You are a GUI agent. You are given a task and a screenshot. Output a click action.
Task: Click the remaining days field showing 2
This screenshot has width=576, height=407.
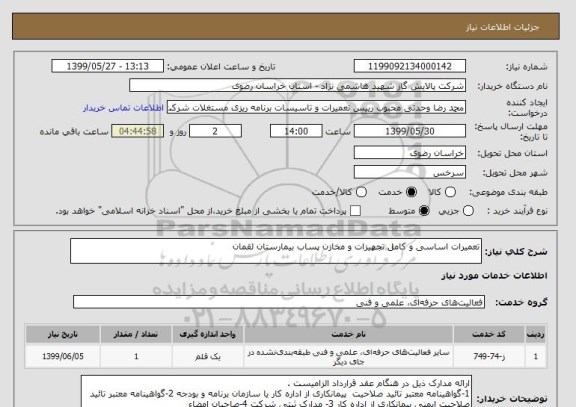click(215, 131)
